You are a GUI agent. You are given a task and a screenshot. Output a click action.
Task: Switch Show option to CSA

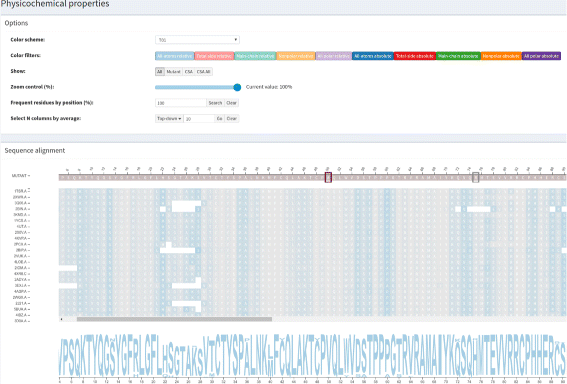pyautogui.click(x=189, y=72)
